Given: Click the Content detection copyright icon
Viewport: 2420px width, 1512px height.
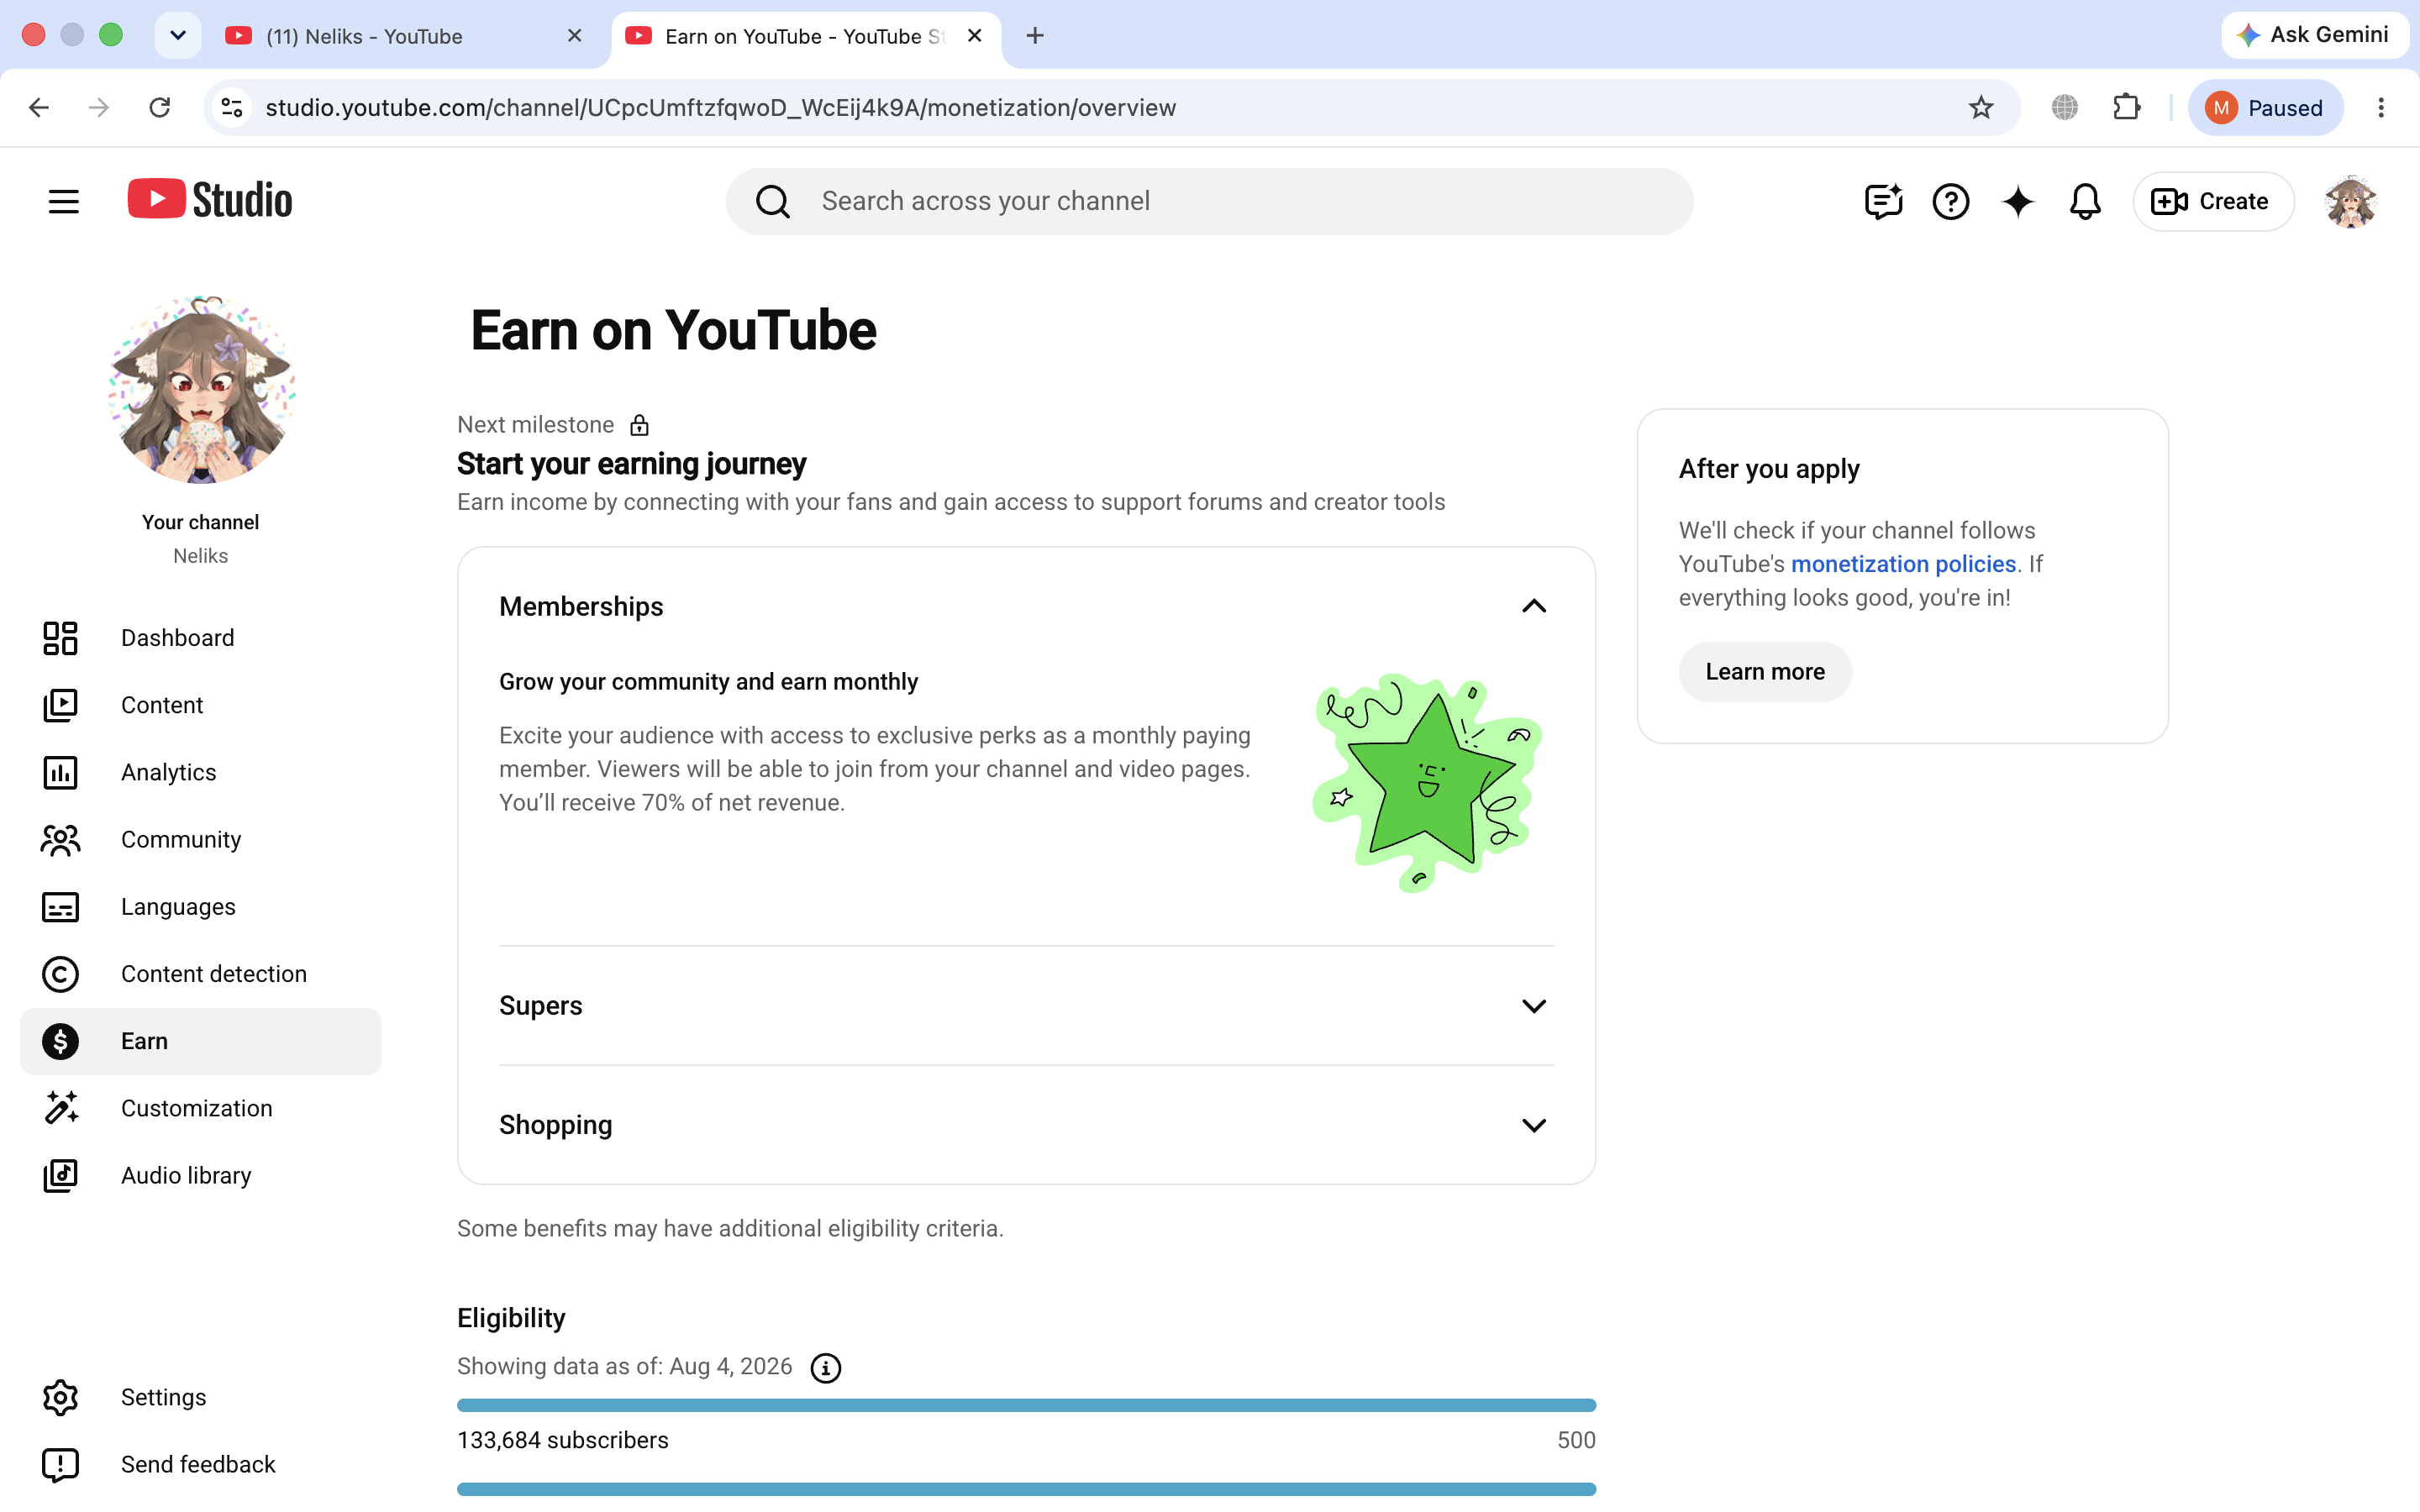Looking at the screenshot, I should [60, 974].
